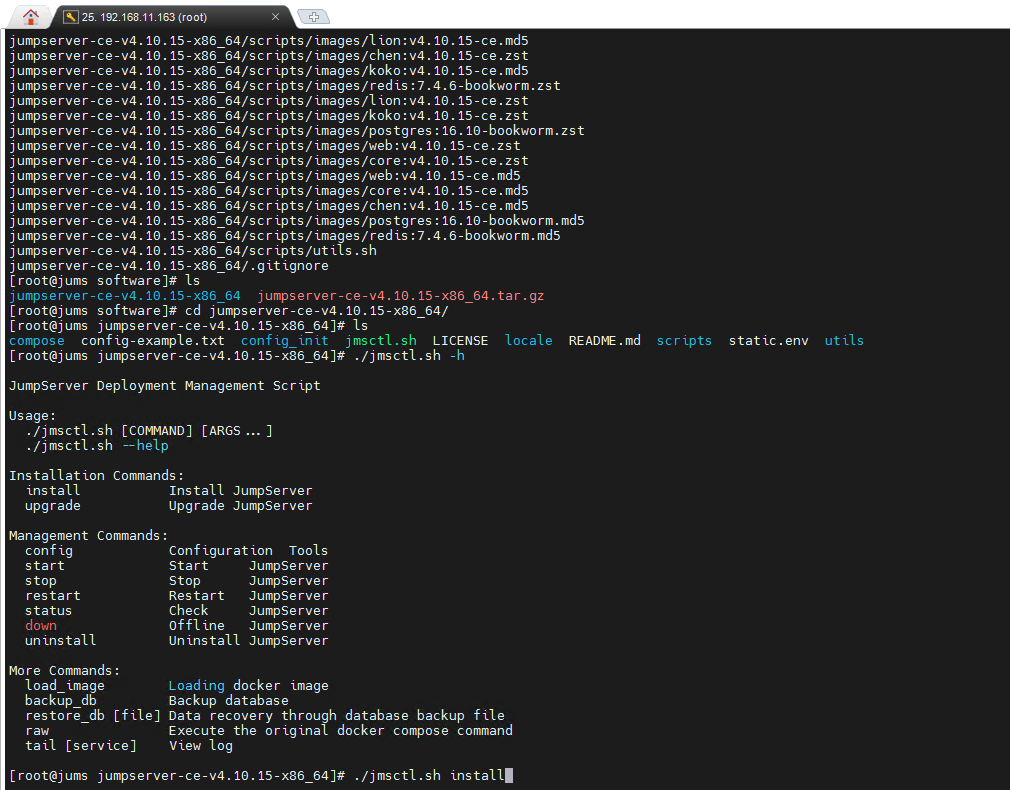The width and height of the screenshot is (1010, 790).
Task: Click the config_init directory name
Action: click(x=285, y=341)
